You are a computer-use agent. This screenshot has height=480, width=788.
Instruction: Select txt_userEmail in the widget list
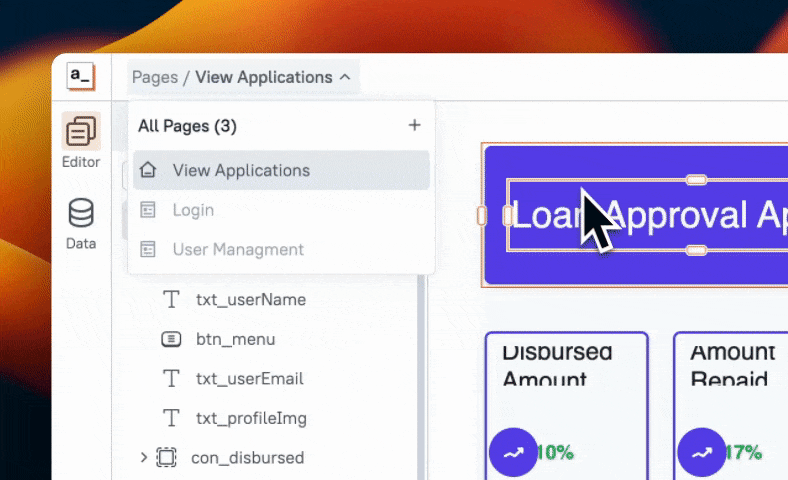249,379
